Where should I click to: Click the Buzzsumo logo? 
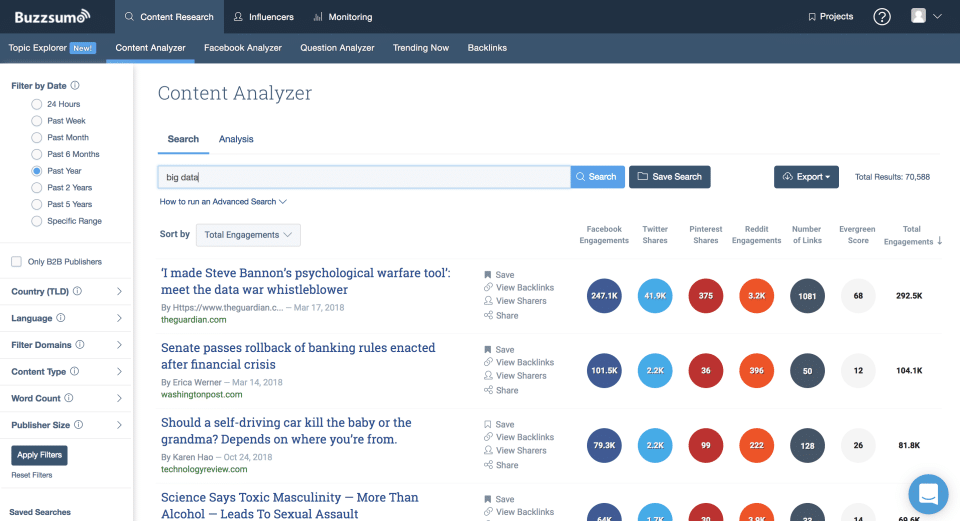pyautogui.click(x=53, y=16)
